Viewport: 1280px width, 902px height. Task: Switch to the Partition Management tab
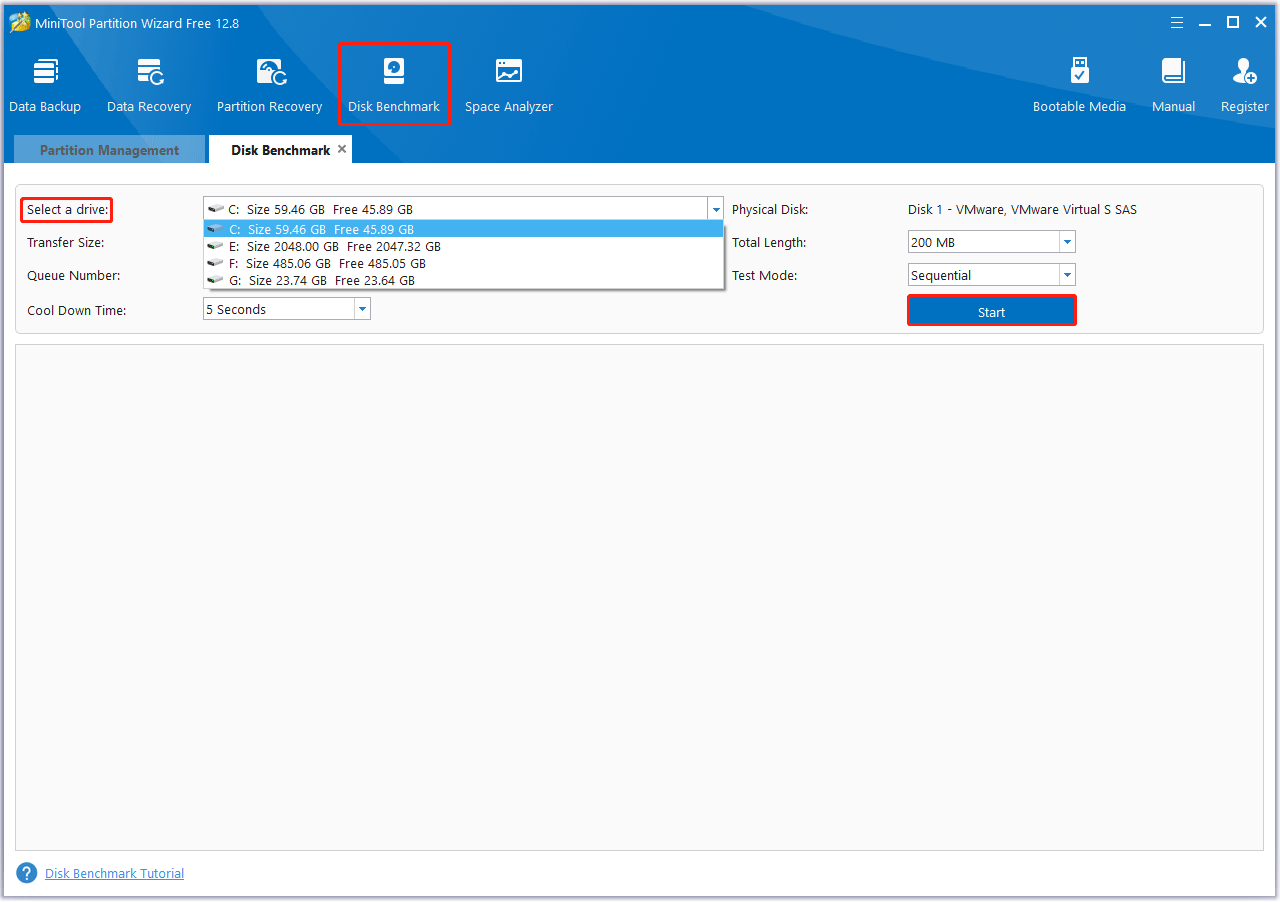[x=108, y=149]
